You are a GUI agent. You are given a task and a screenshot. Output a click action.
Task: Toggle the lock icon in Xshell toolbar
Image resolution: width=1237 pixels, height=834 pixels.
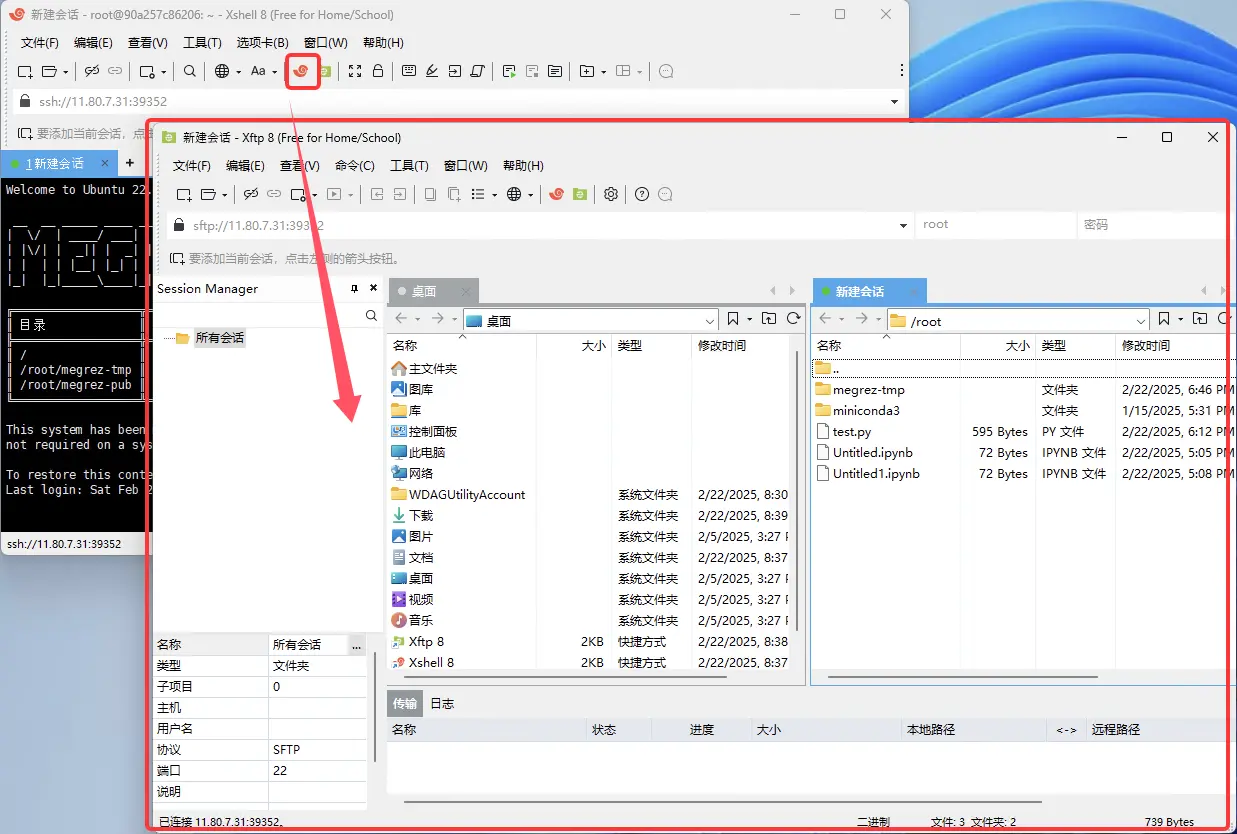(x=377, y=71)
